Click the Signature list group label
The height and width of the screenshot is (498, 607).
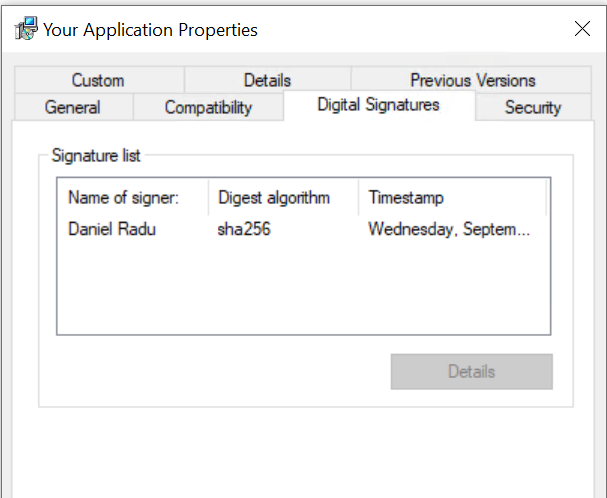point(96,155)
